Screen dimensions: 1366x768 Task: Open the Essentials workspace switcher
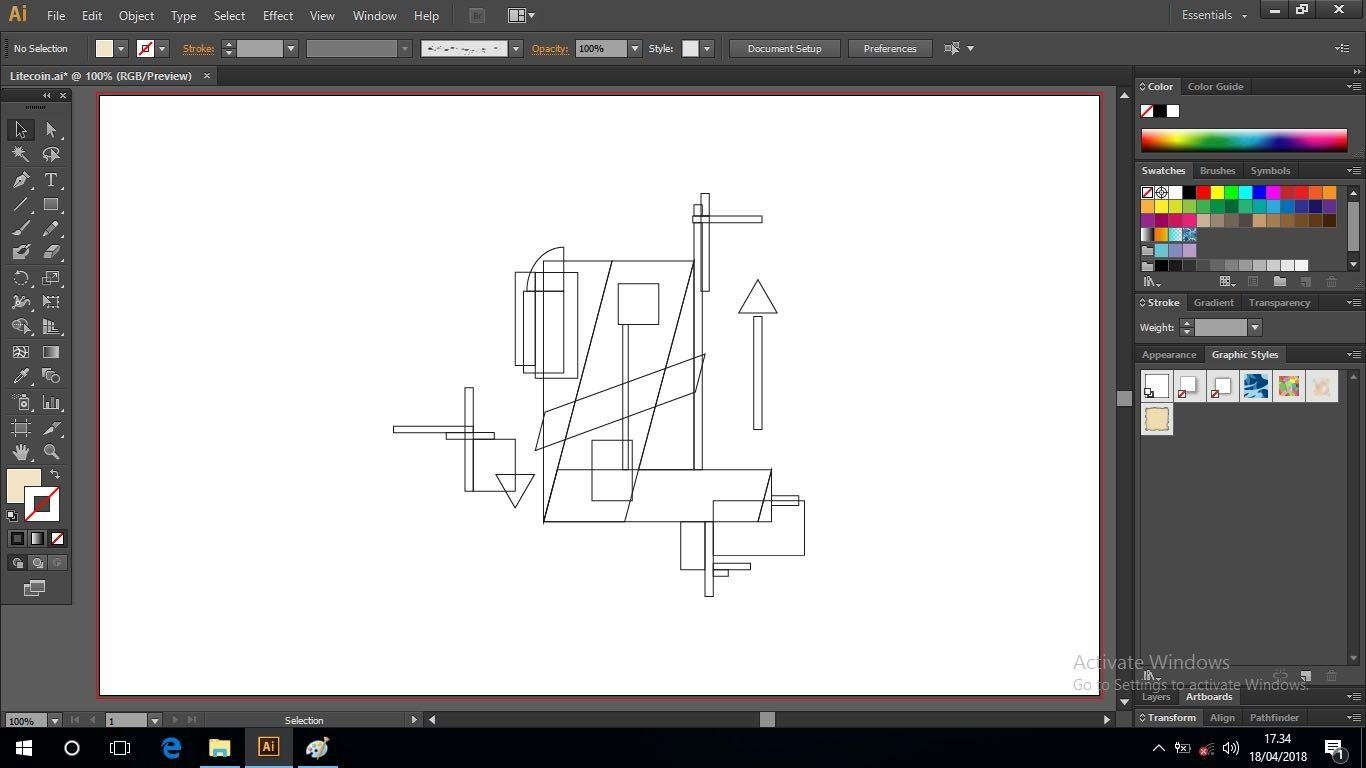click(1214, 15)
